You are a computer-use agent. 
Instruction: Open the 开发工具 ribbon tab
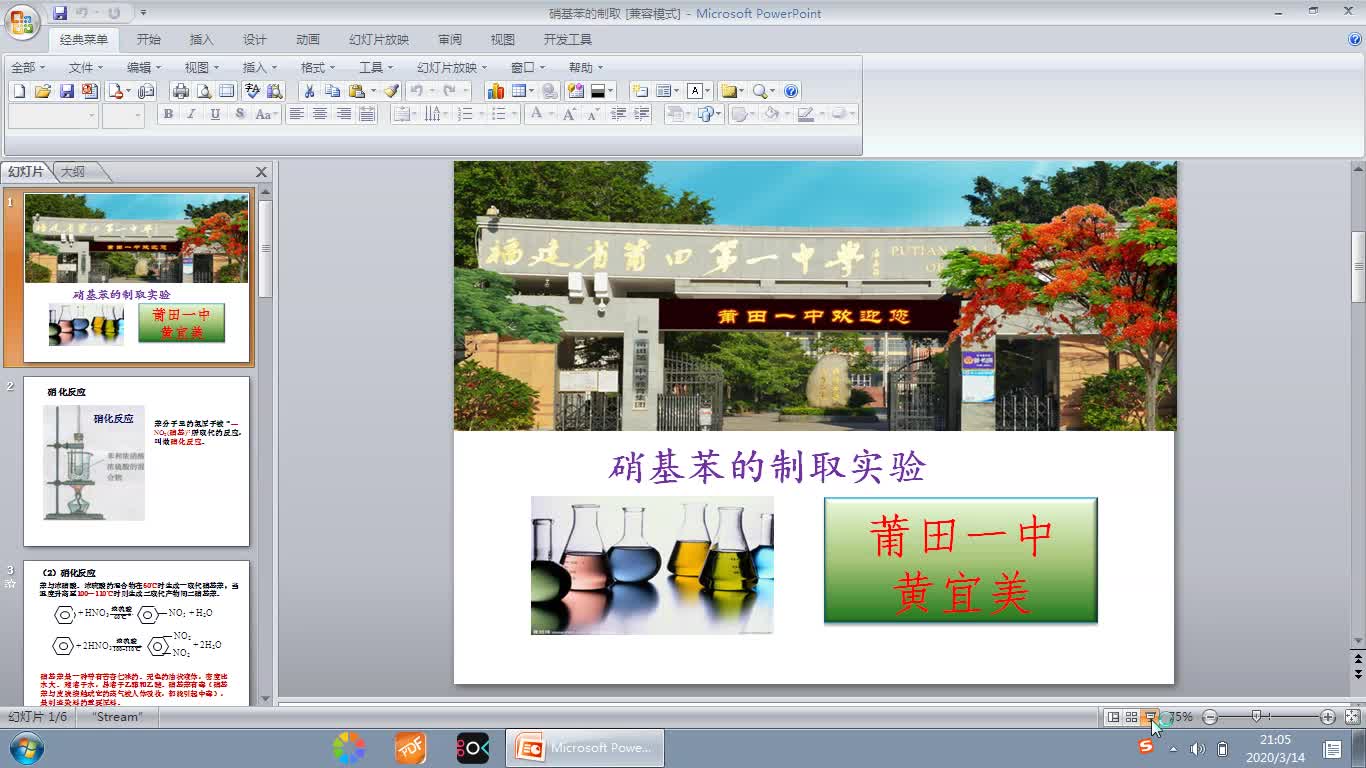pos(568,40)
